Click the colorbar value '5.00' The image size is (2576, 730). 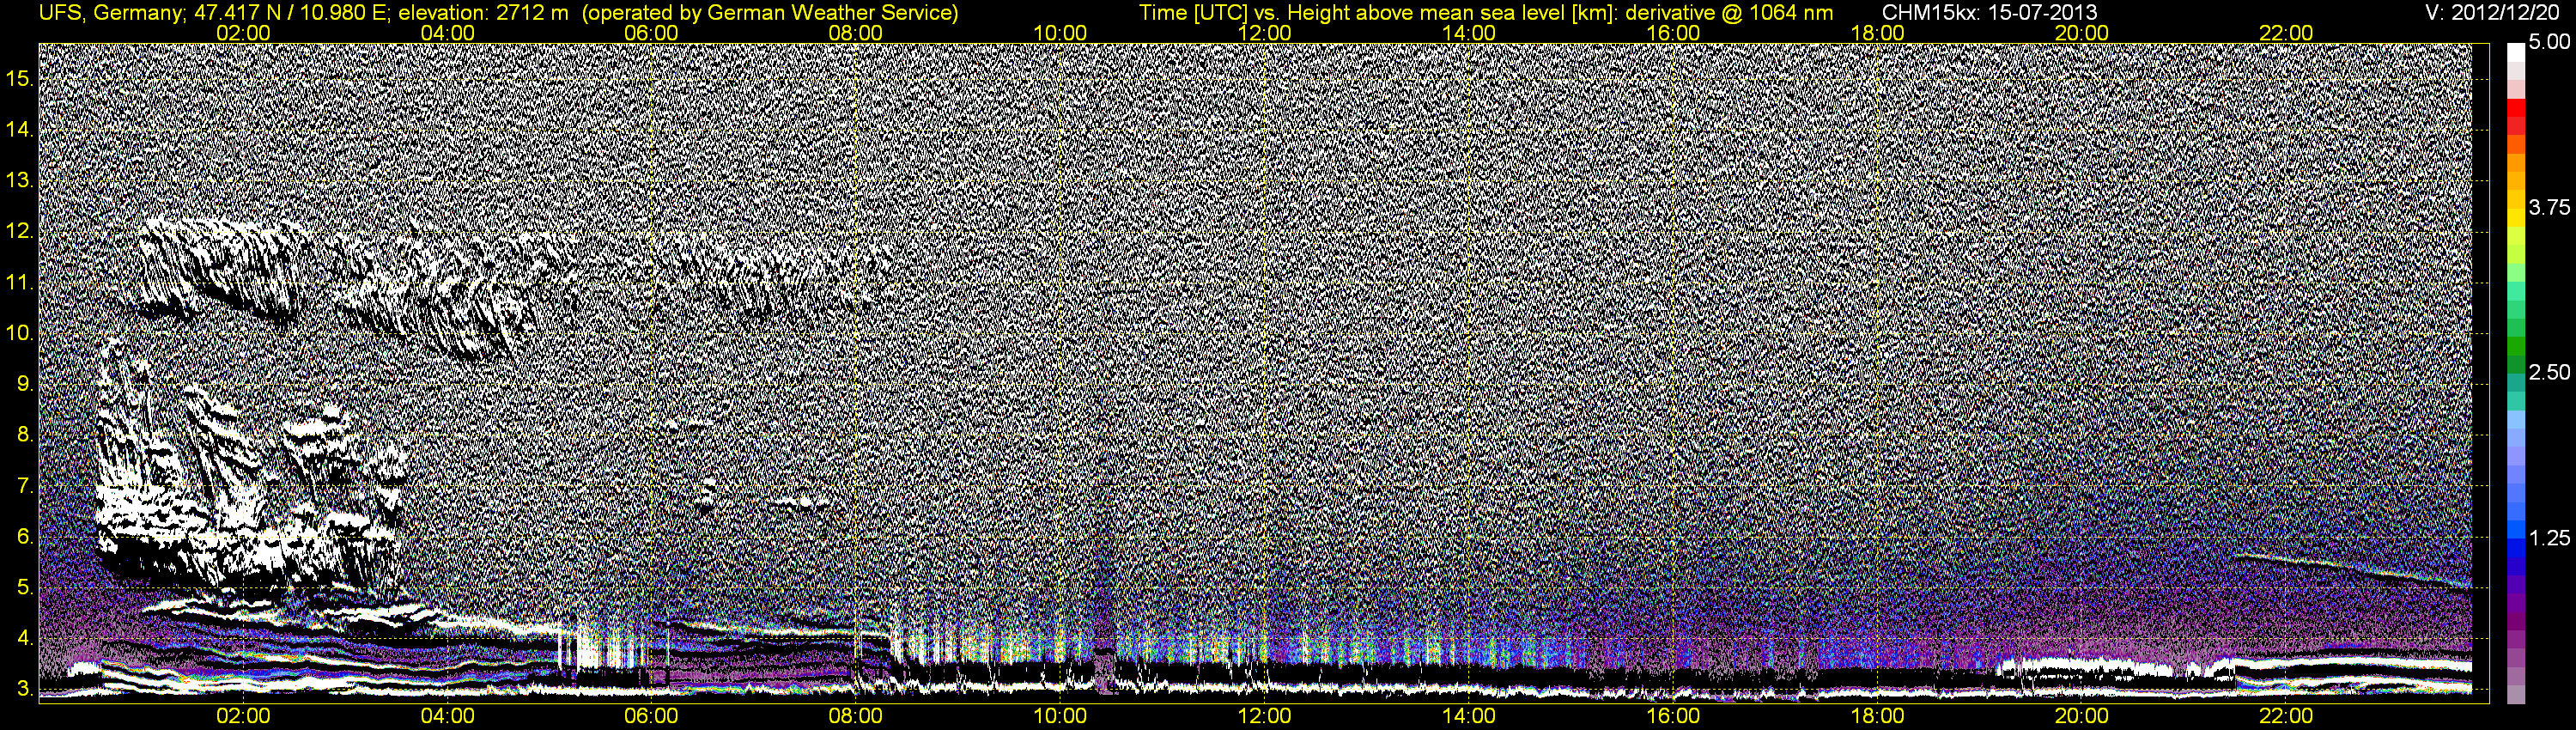pyautogui.click(x=2549, y=42)
